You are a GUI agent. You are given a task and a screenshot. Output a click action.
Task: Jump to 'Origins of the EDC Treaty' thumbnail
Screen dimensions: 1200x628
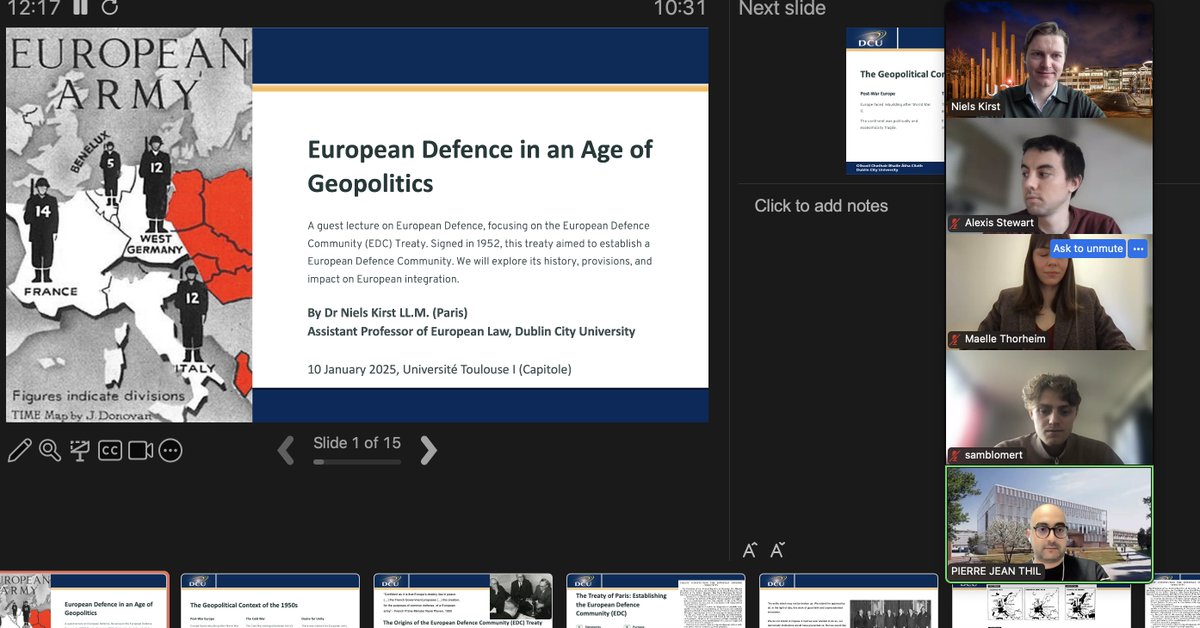click(463, 601)
